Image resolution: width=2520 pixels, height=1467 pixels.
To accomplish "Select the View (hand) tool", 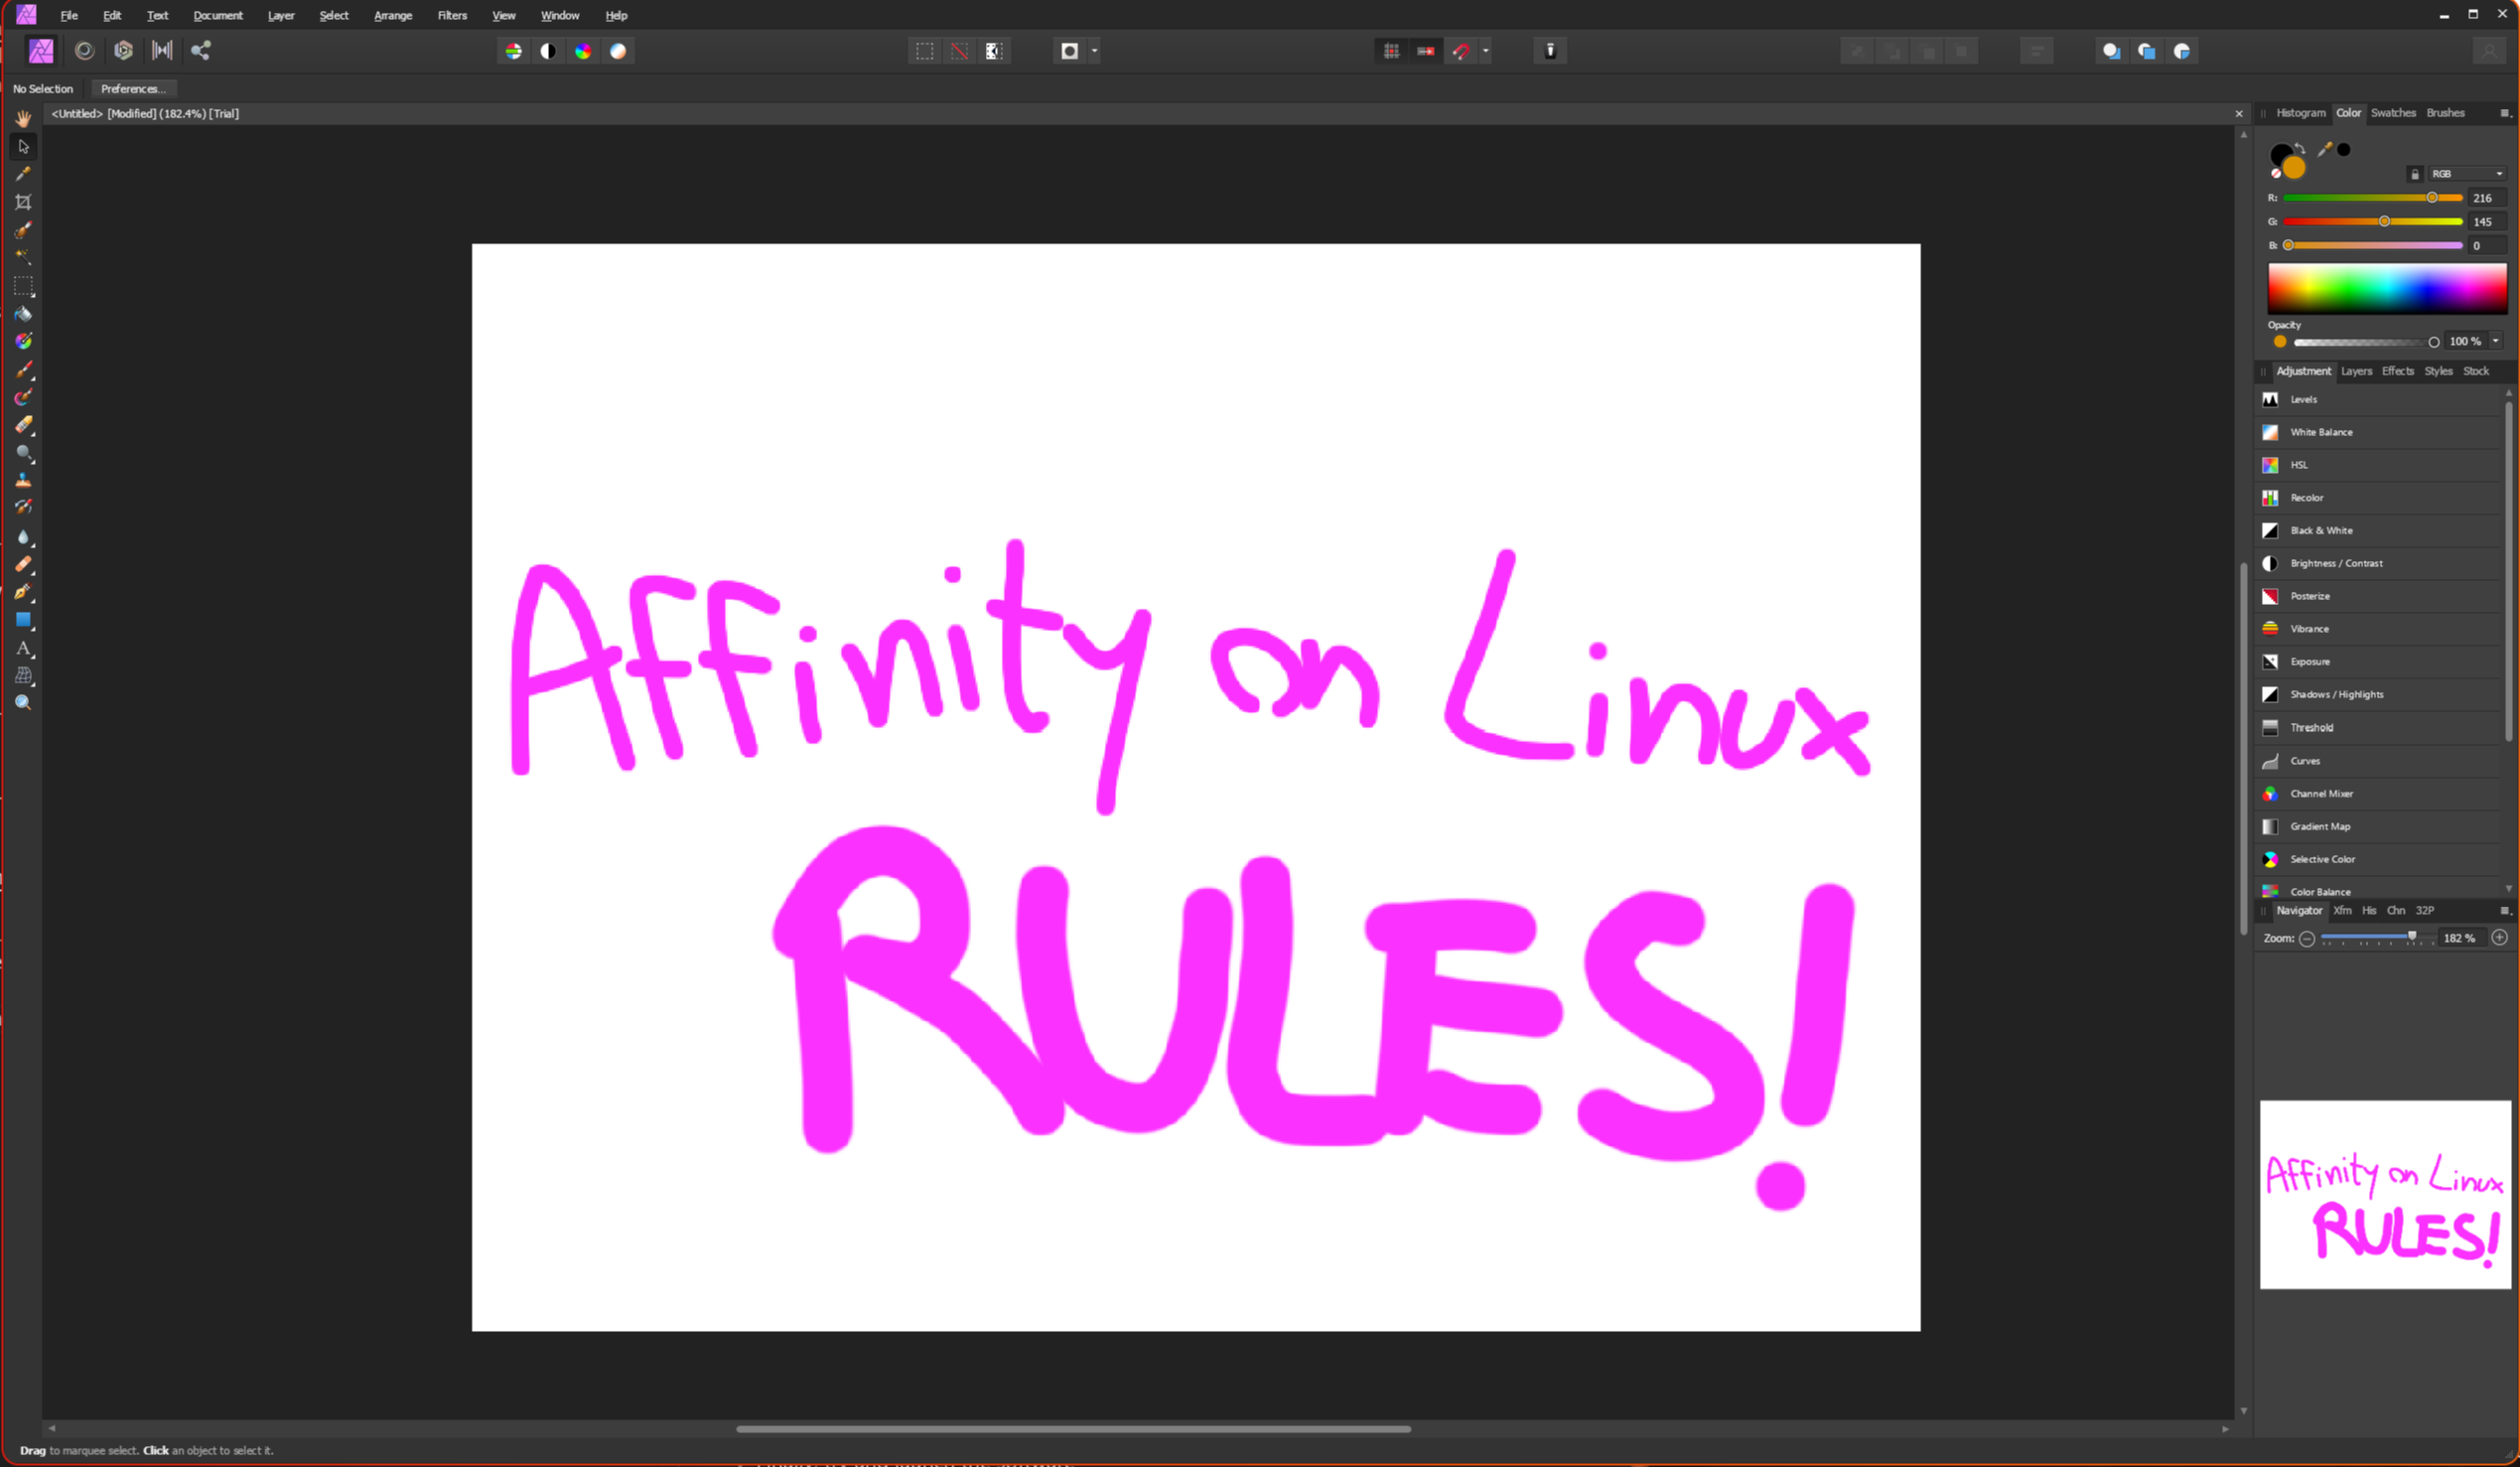I will pyautogui.click(x=23, y=118).
